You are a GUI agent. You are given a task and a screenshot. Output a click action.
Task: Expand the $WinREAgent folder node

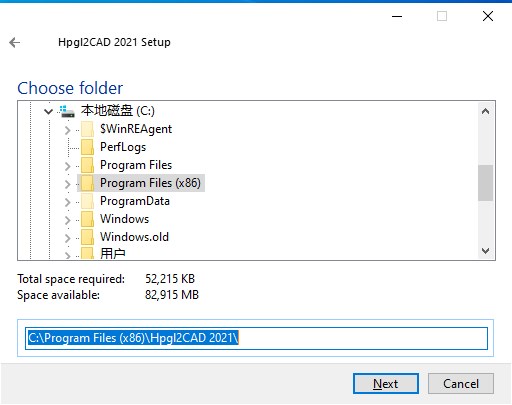point(68,130)
